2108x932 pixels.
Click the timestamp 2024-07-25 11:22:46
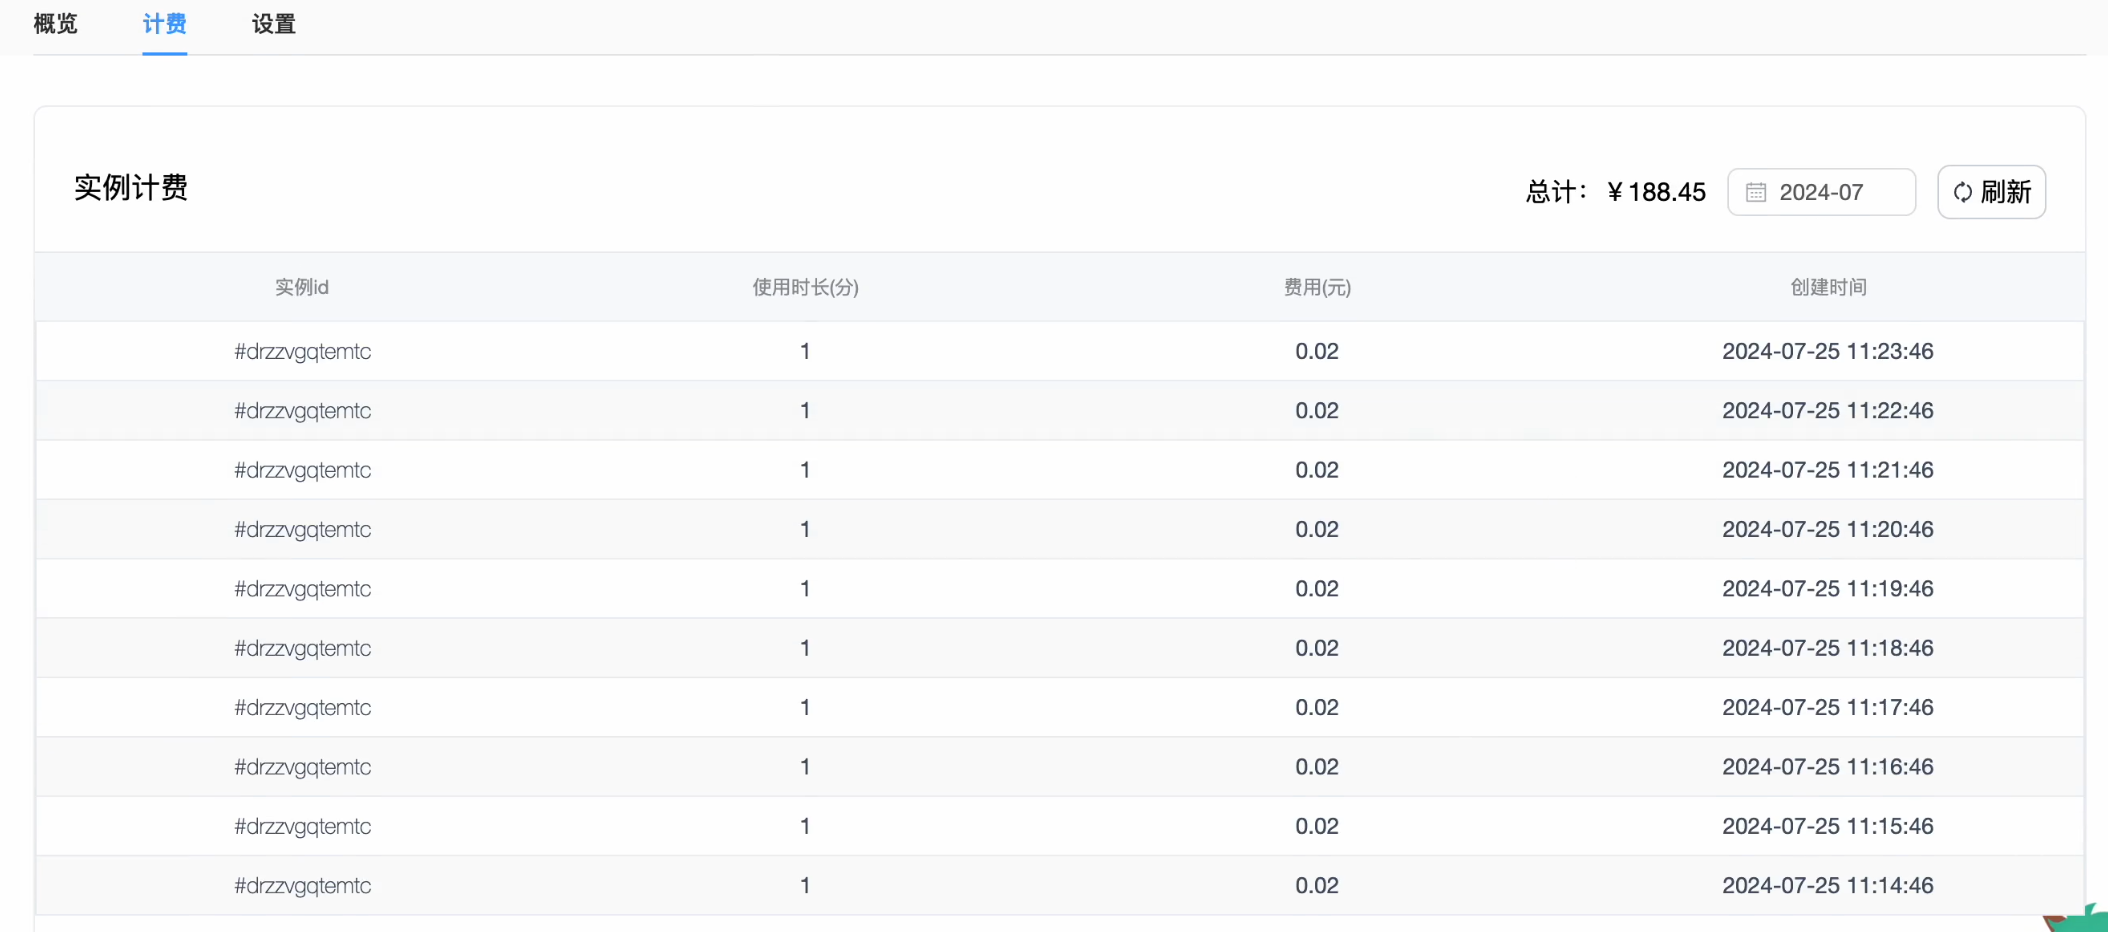pos(1827,411)
